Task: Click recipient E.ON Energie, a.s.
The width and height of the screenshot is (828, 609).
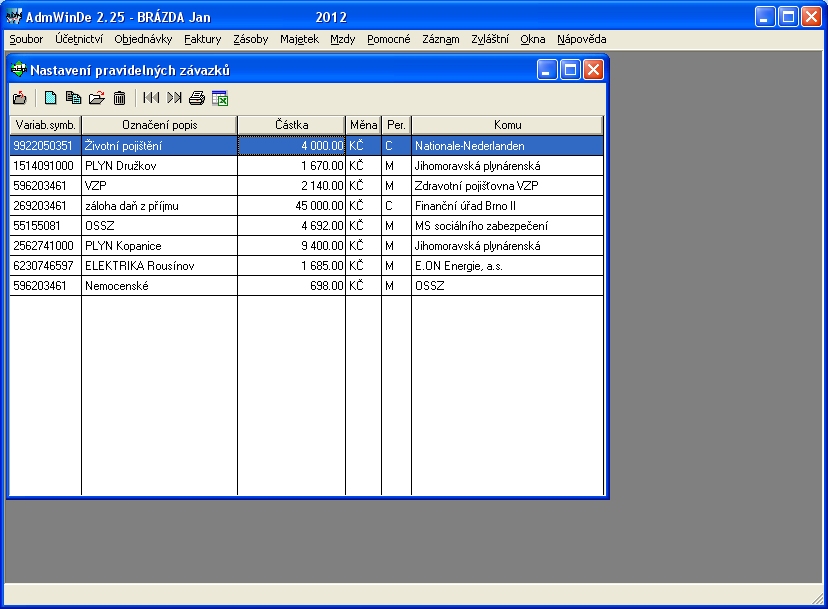Action: 507,266
